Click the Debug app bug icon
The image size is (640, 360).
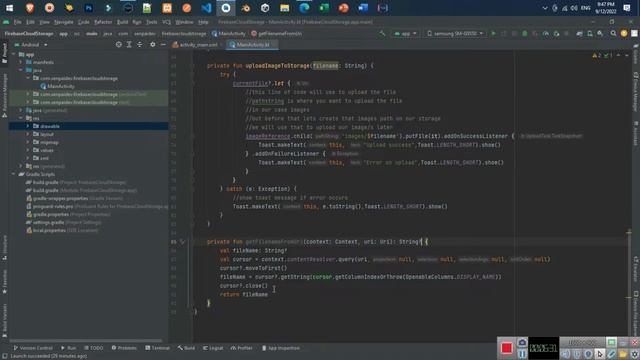[525, 33]
